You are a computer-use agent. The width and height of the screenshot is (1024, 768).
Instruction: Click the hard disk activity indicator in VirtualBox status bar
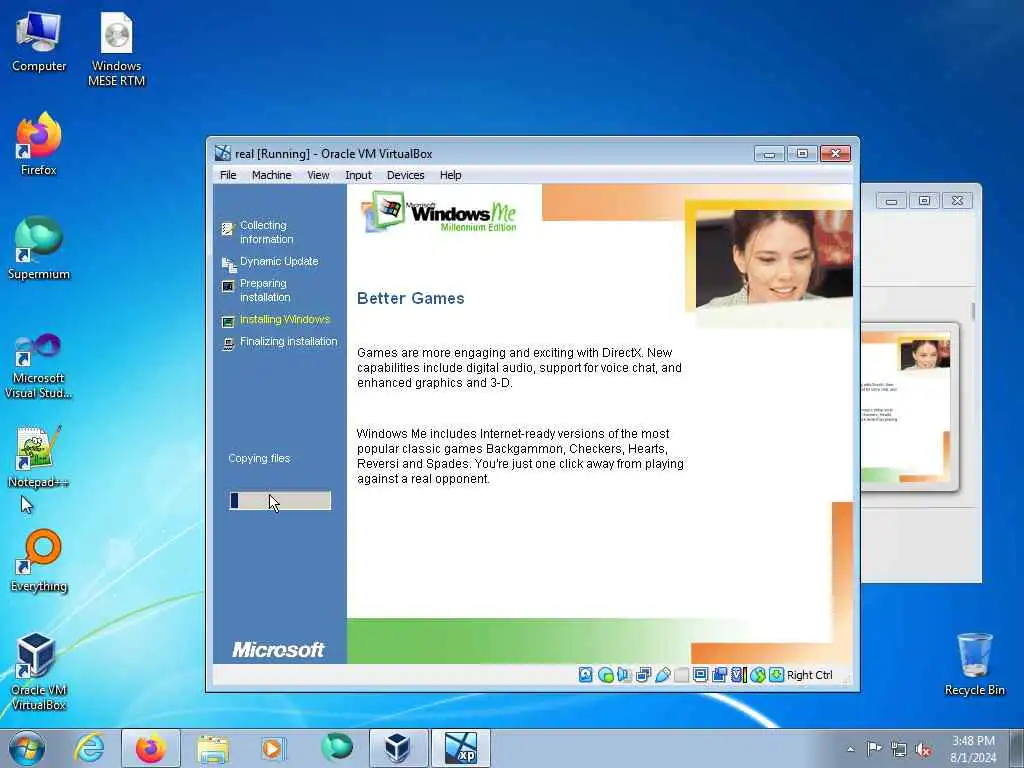pyautogui.click(x=586, y=675)
